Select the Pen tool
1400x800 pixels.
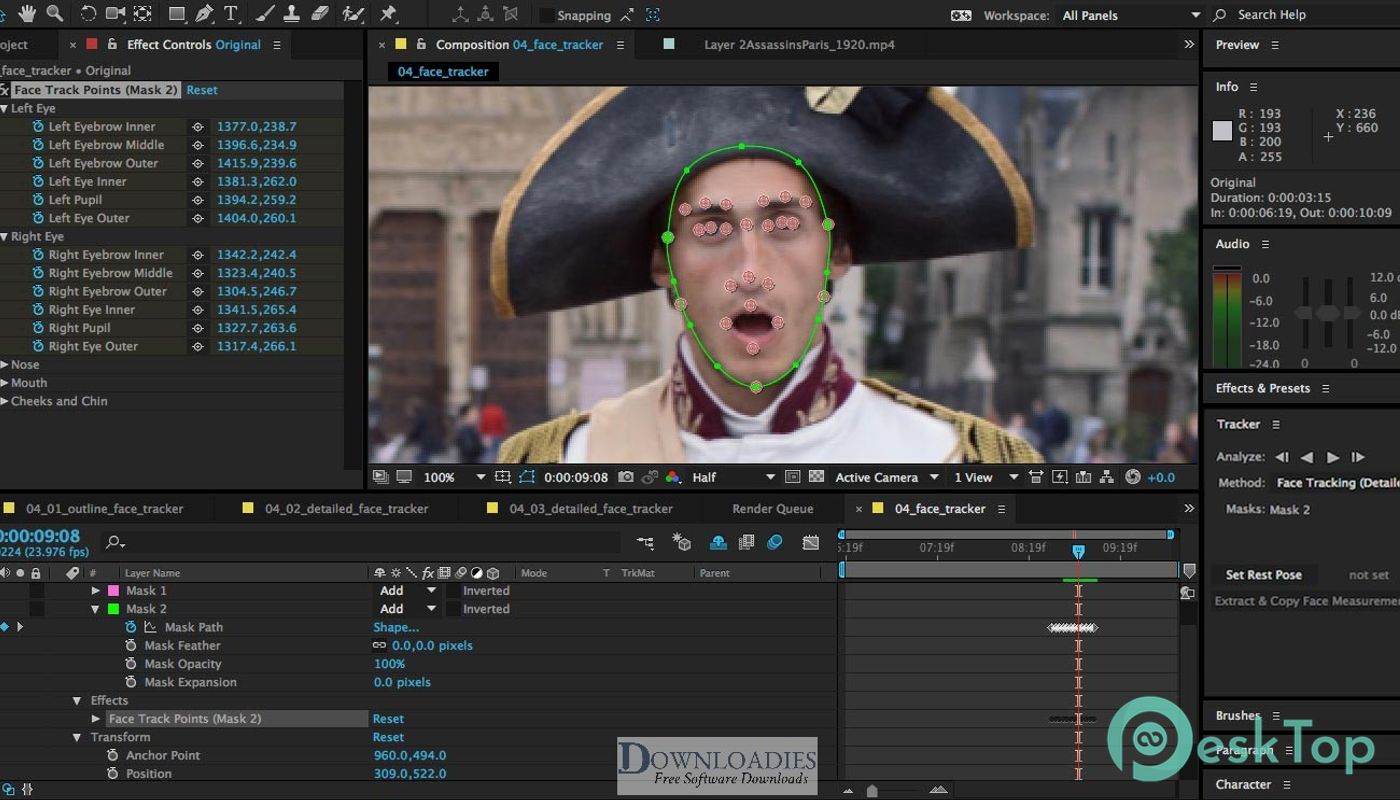204,13
